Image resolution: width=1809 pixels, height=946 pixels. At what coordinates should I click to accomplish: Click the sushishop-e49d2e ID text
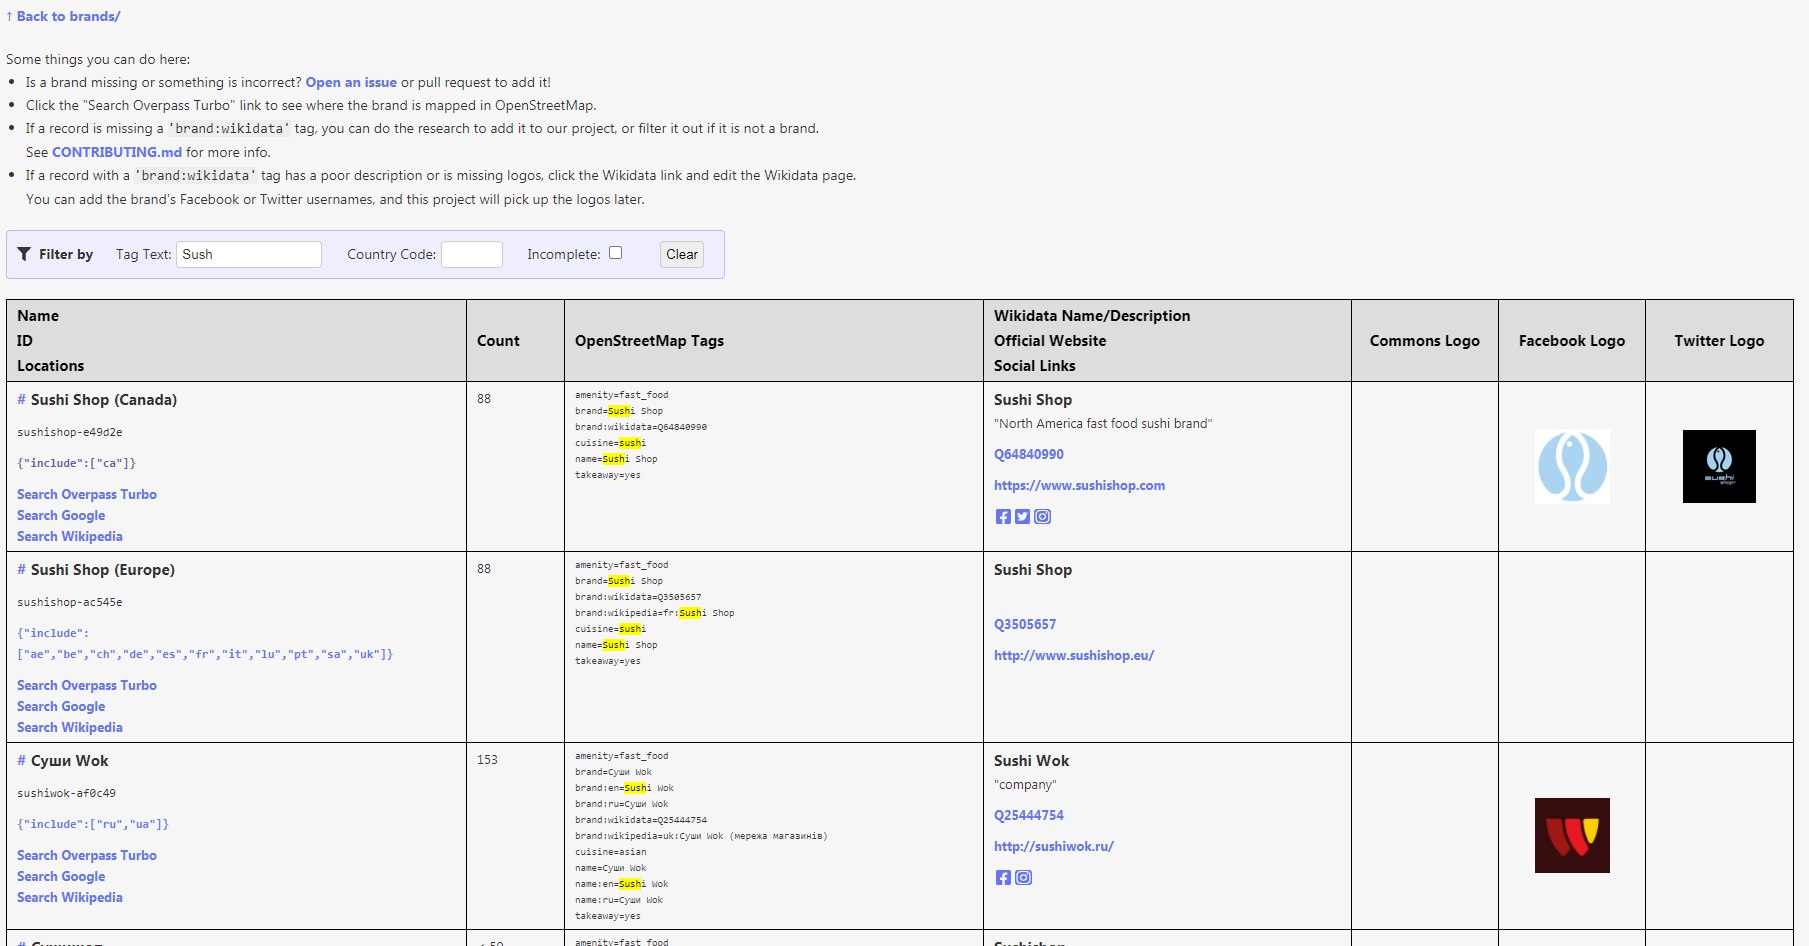point(70,432)
